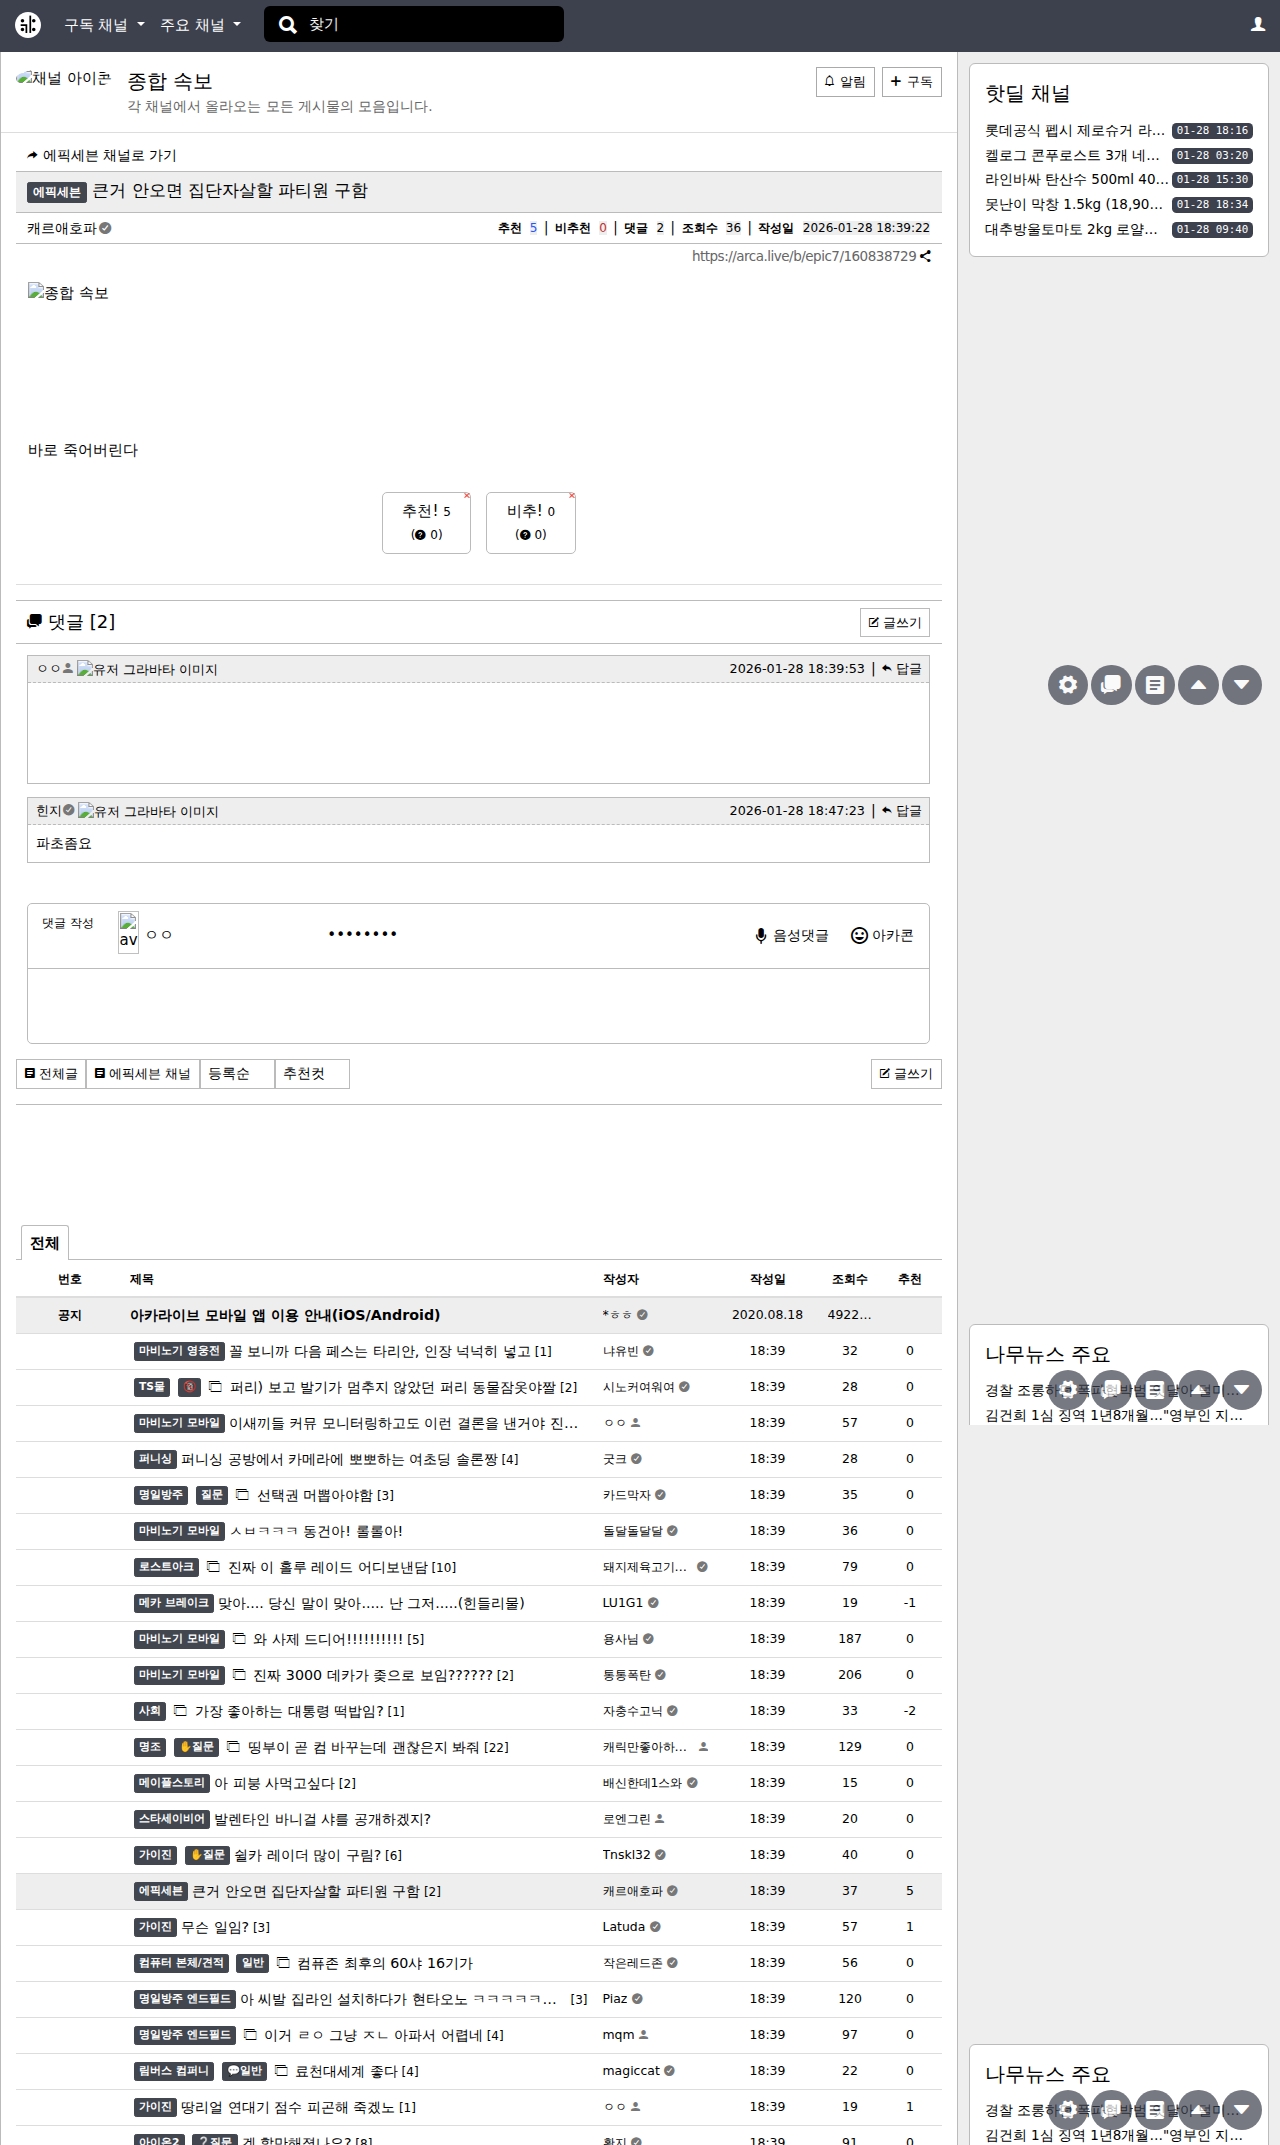The image size is (1280, 2145).
Task: Click author name 캐르애호파 under the post title
Action: [x=62, y=228]
